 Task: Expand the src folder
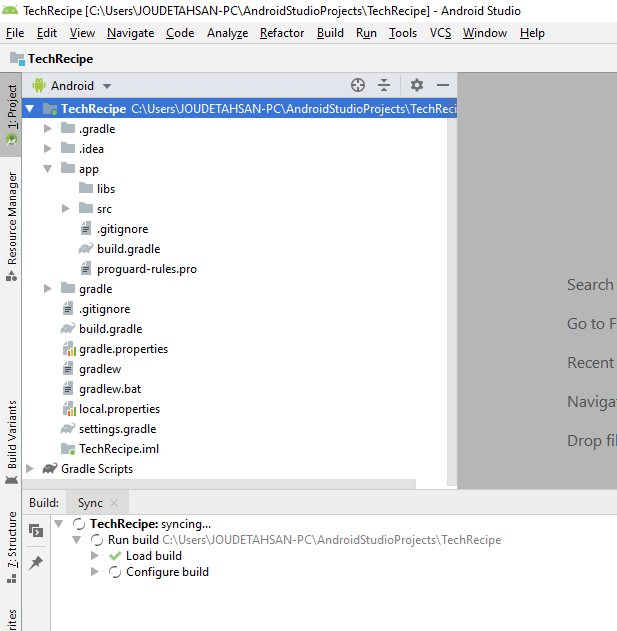66,208
